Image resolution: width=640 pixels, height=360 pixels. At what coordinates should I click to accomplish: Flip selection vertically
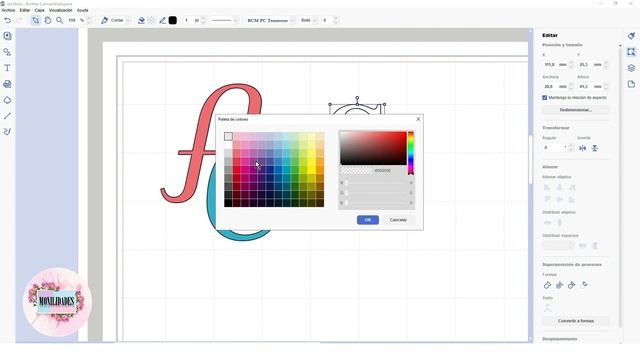coord(595,148)
